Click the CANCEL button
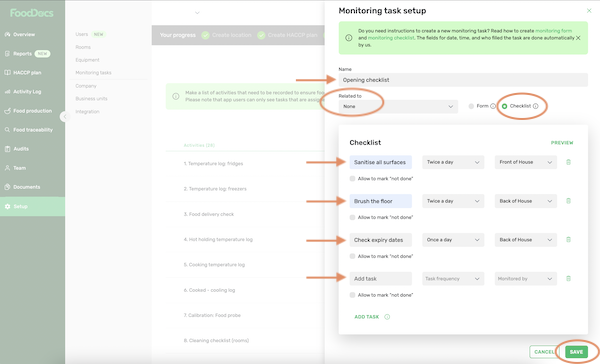This screenshot has width=600, height=364. 544,352
